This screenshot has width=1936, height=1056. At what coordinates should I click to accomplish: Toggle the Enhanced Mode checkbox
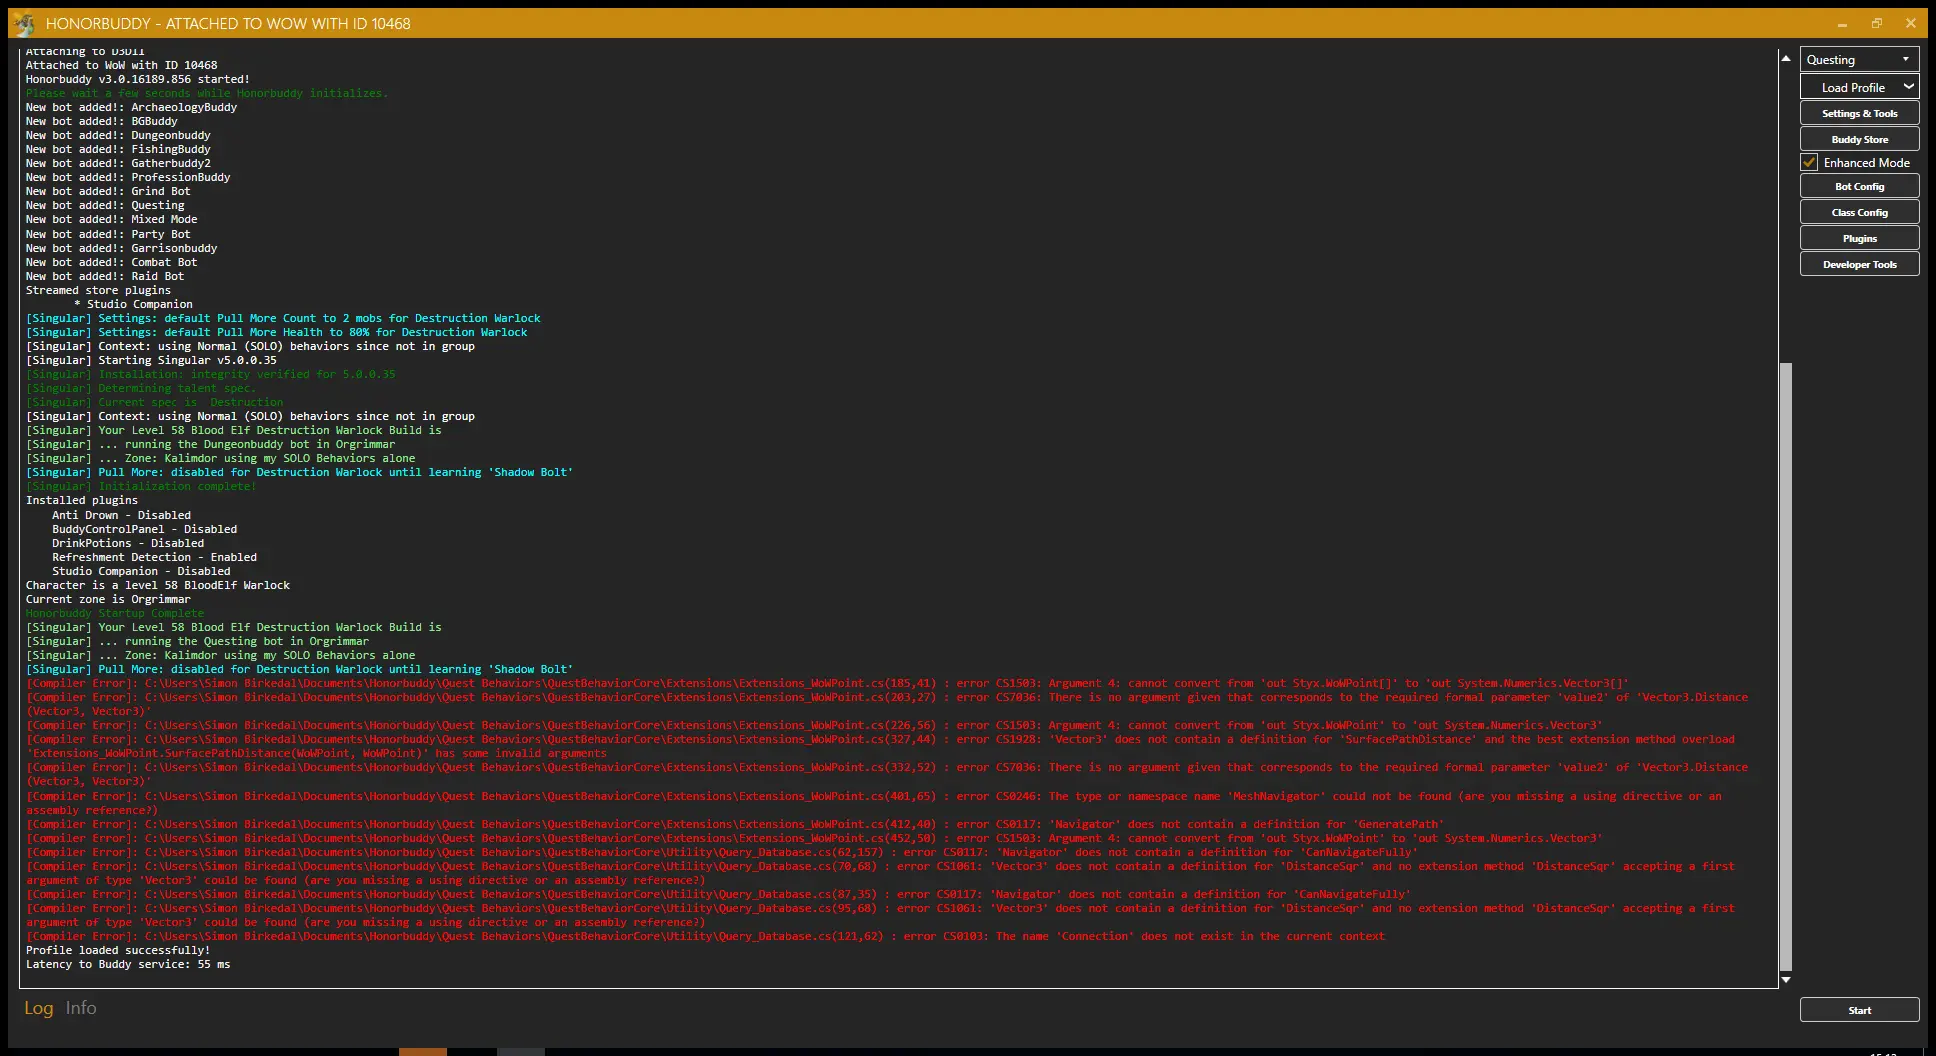pyautogui.click(x=1809, y=162)
